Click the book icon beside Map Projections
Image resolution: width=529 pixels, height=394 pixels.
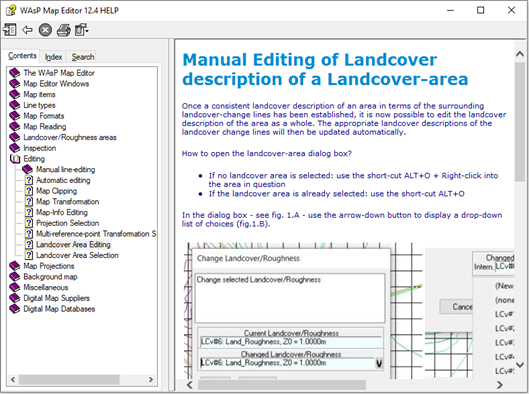point(15,266)
